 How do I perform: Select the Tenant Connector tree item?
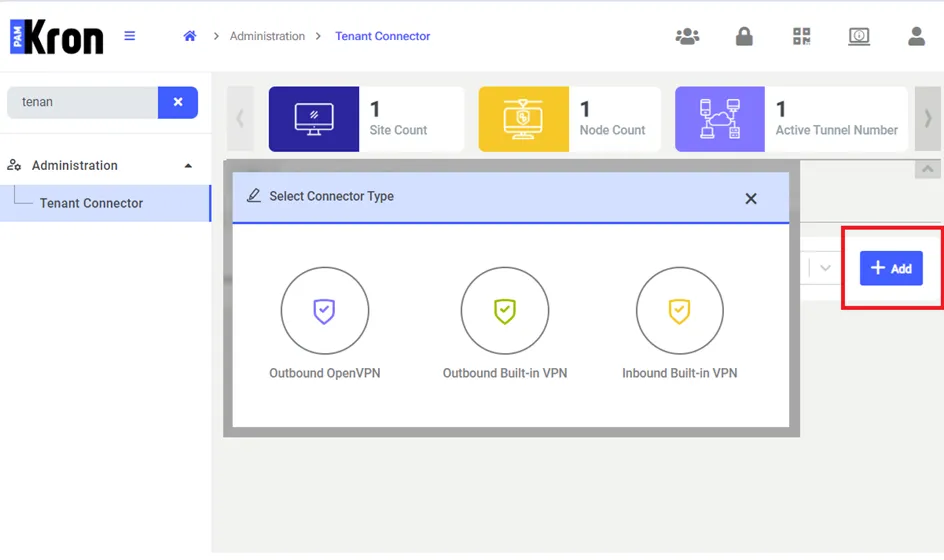tap(105, 204)
